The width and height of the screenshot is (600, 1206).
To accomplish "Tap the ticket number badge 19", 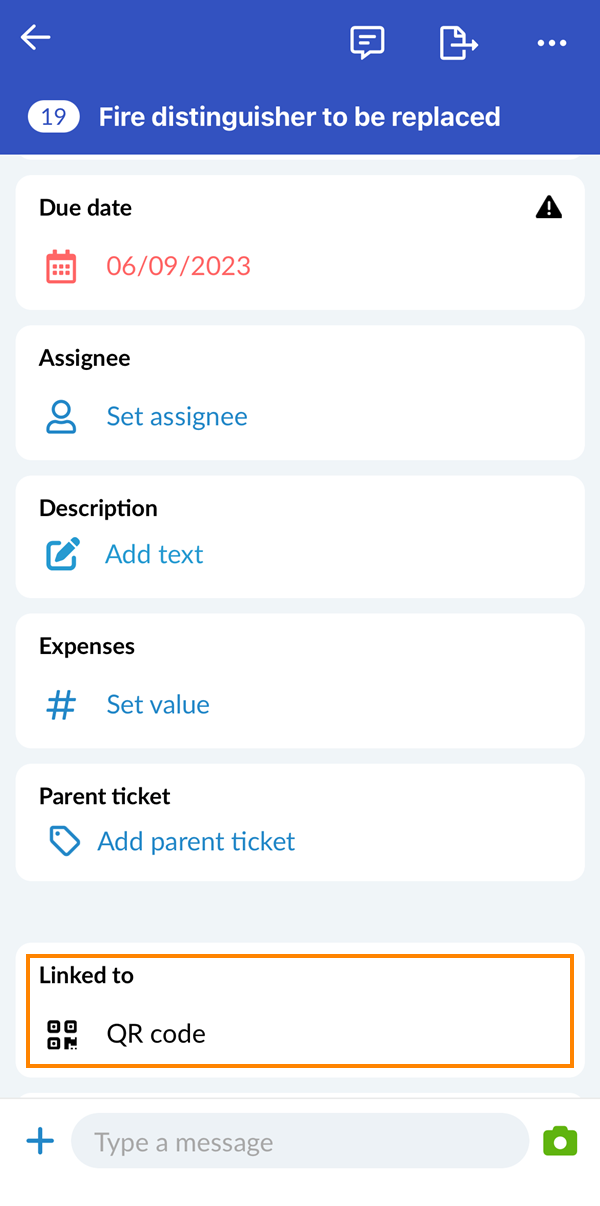I will point(53,116).
